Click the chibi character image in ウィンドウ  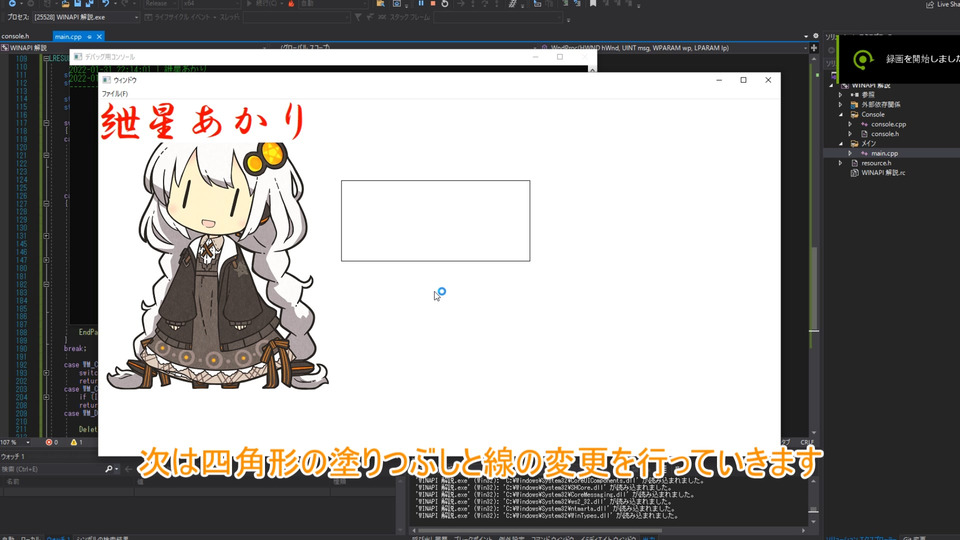pos(217,265)
